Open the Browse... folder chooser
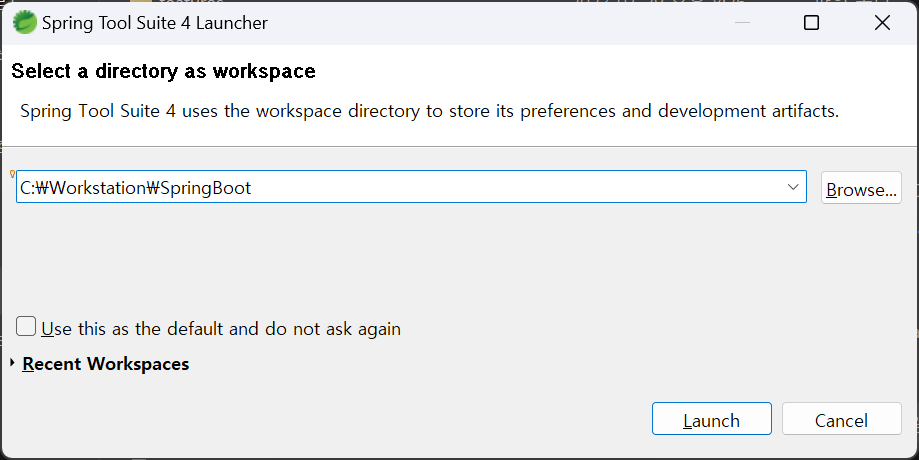 pos(861,188)
